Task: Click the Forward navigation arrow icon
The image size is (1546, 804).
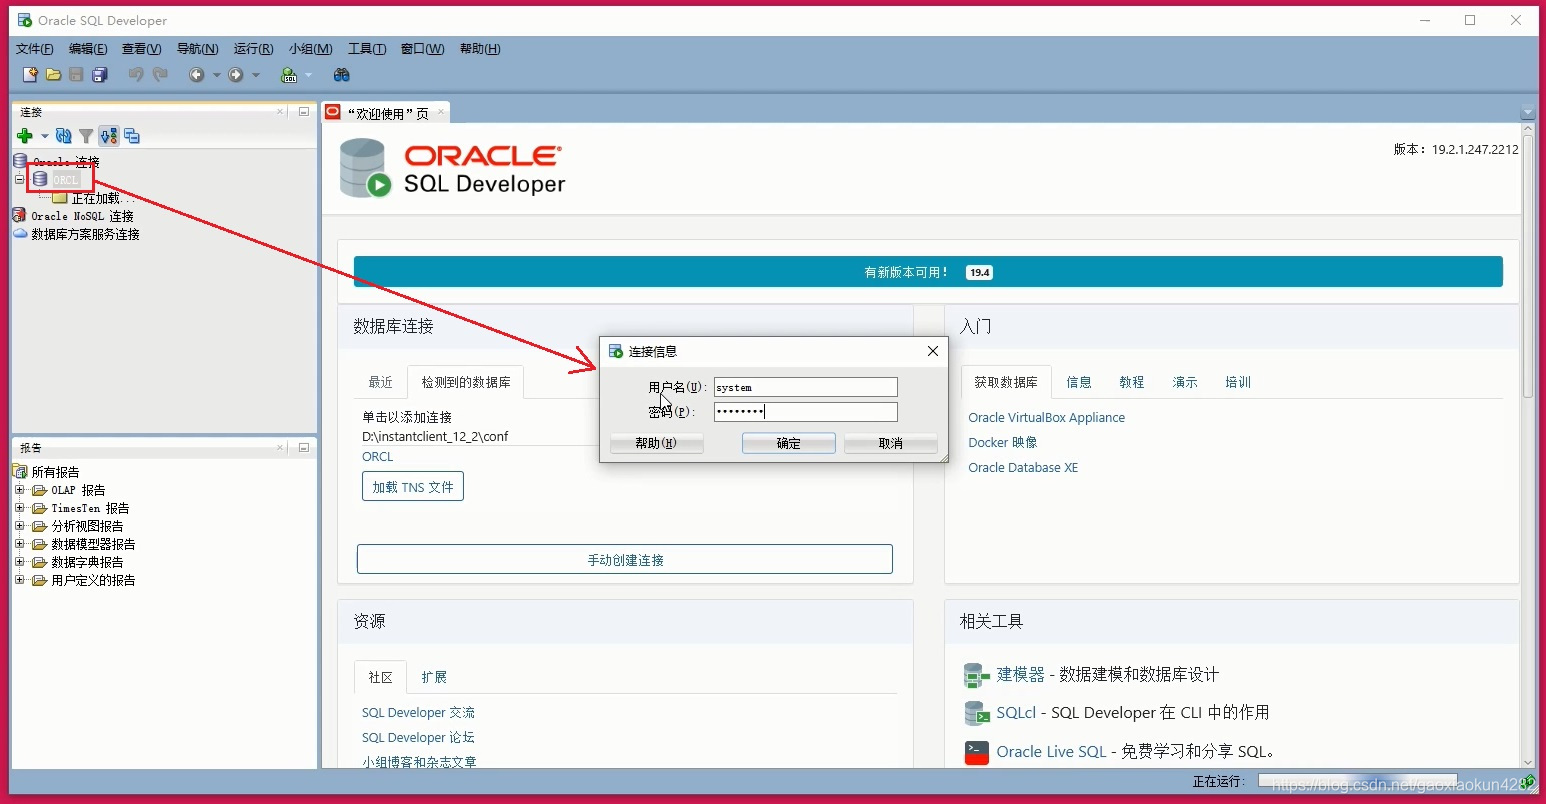Action: tap(236, 75)
